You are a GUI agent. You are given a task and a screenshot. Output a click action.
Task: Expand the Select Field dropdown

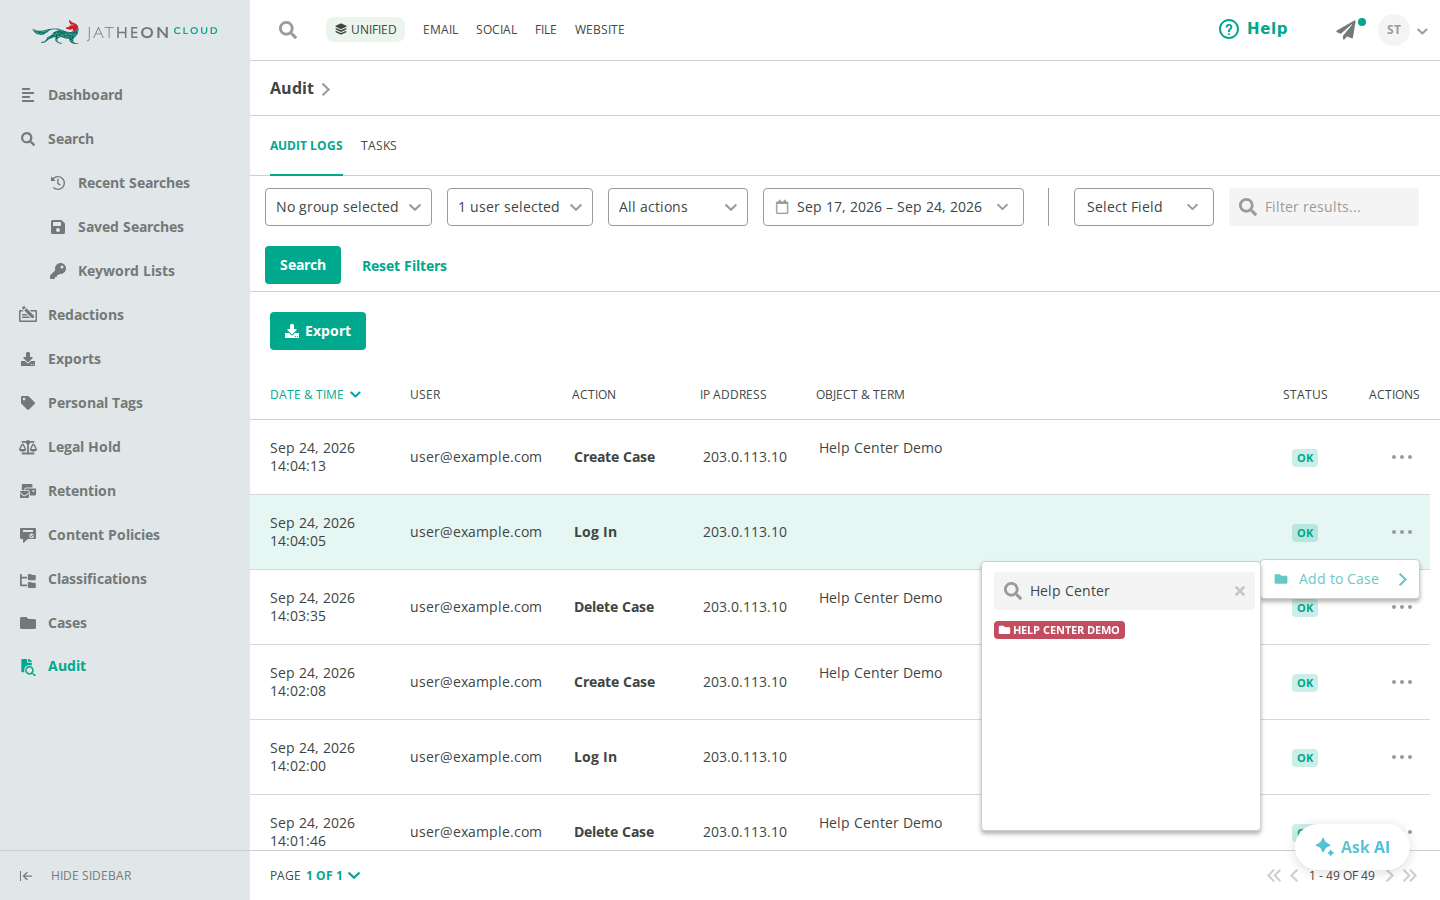point(1144,207)
